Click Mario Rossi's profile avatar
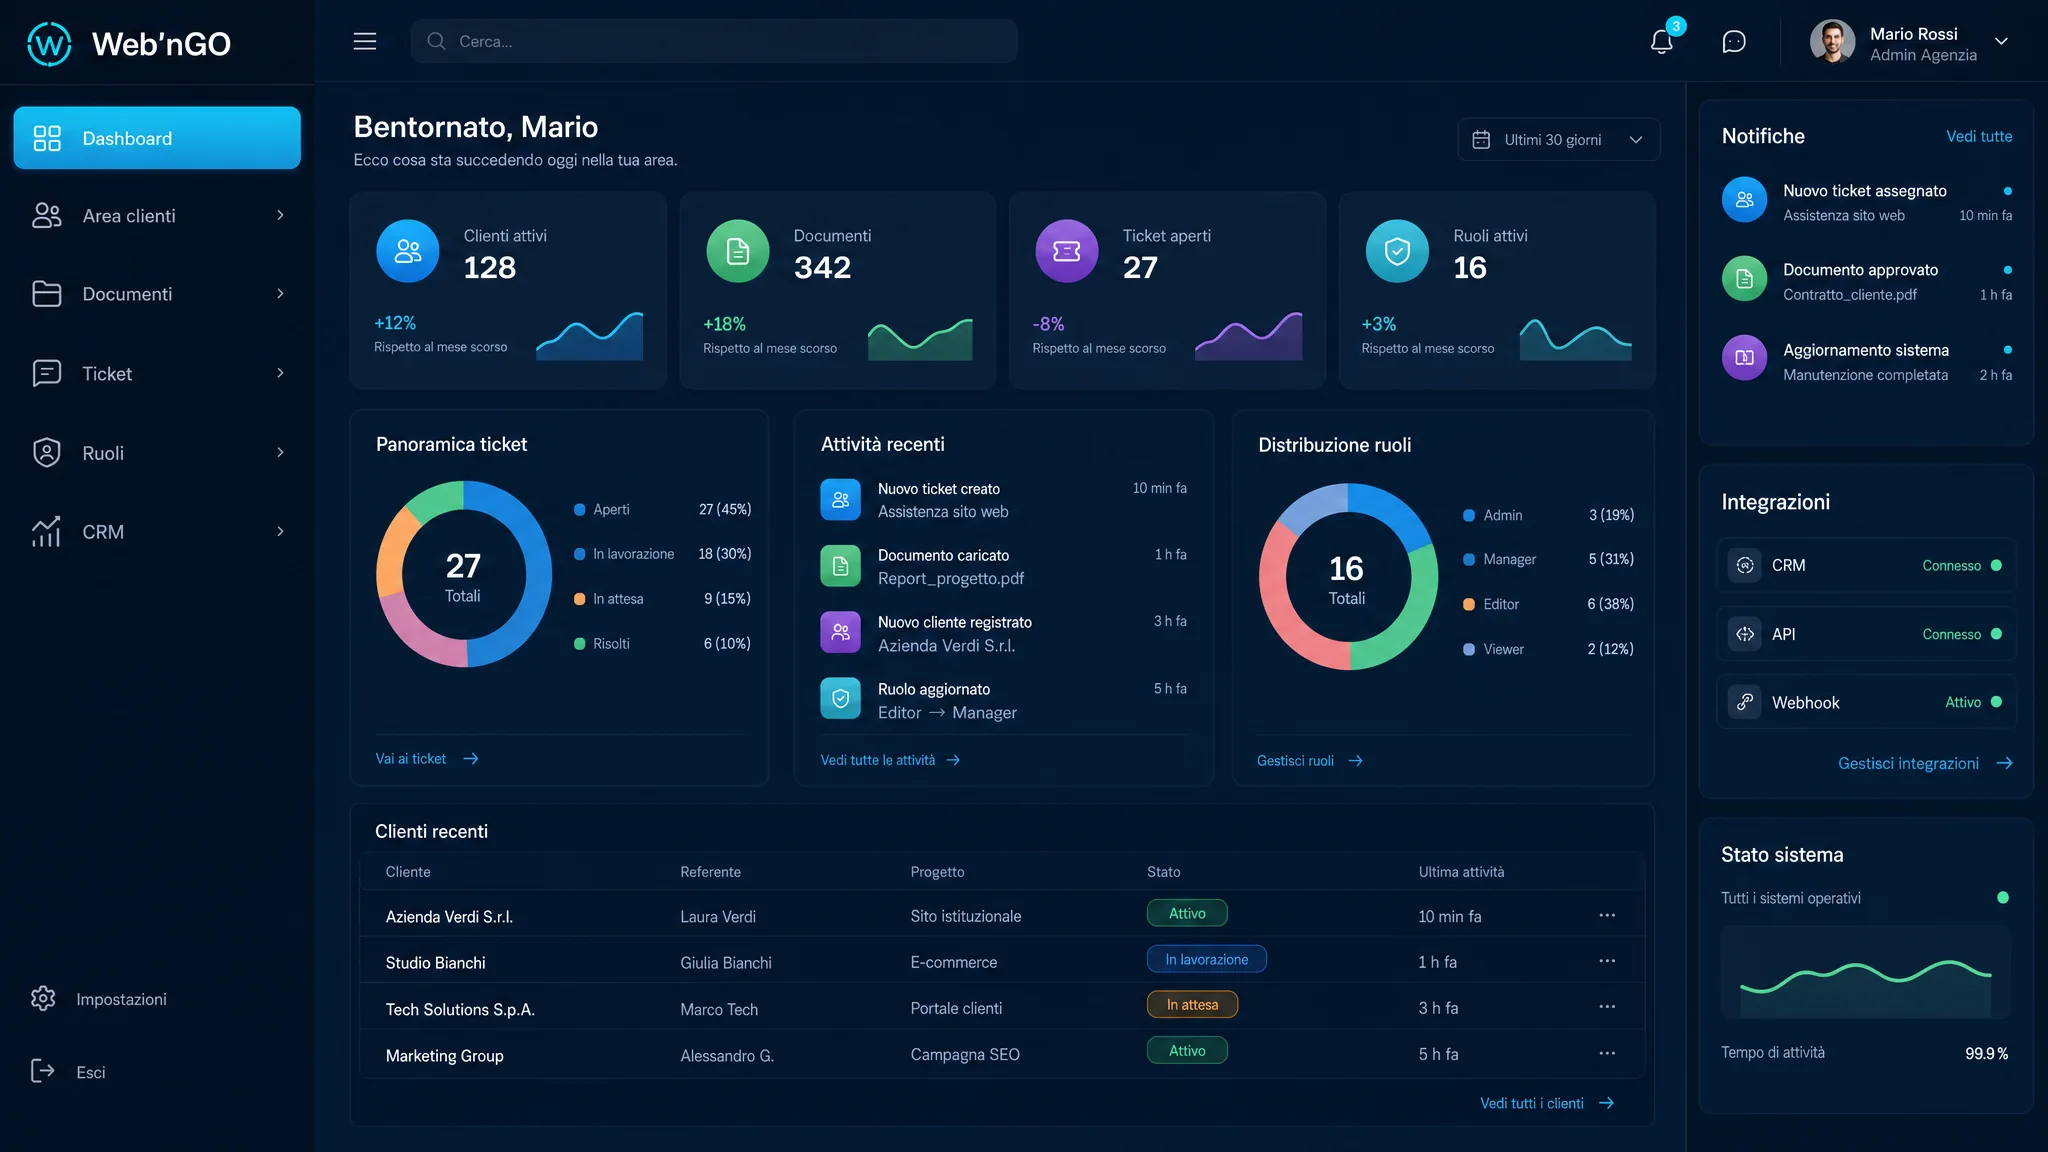 (1832, 41)
